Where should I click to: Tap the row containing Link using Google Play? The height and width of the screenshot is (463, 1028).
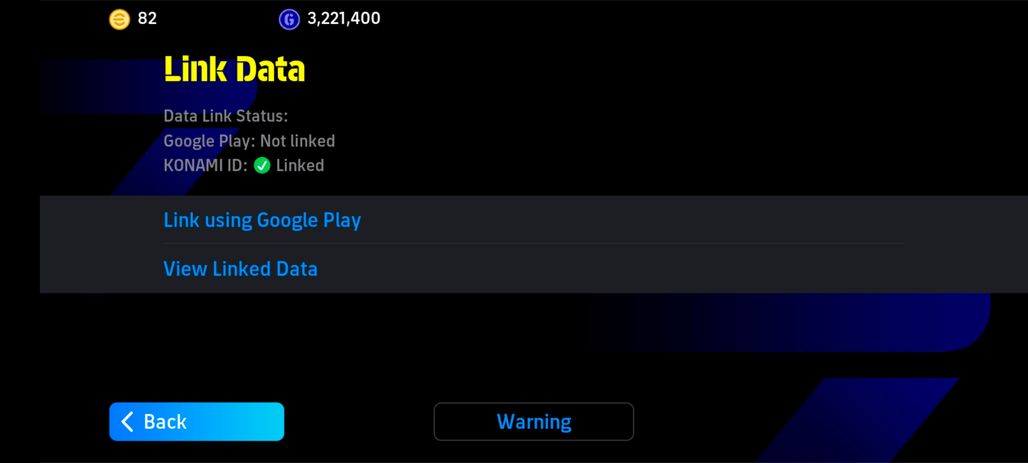(534, 220)
